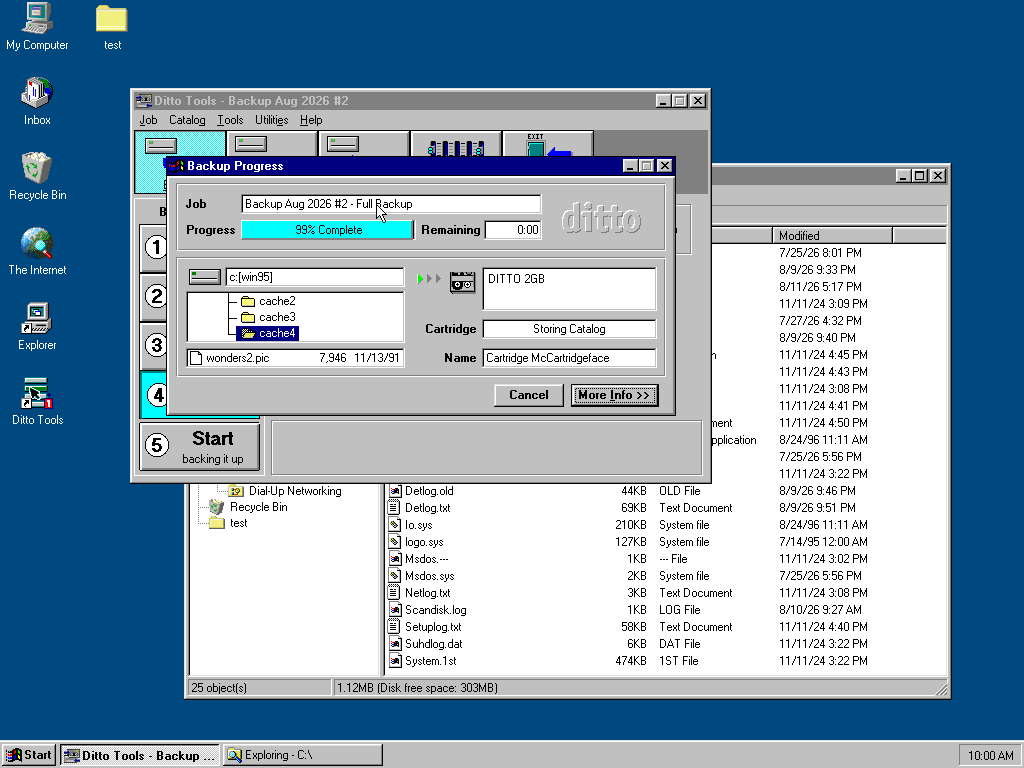
Task: Open the desktop Recycle Bin icon
Action: pos(37,176)
